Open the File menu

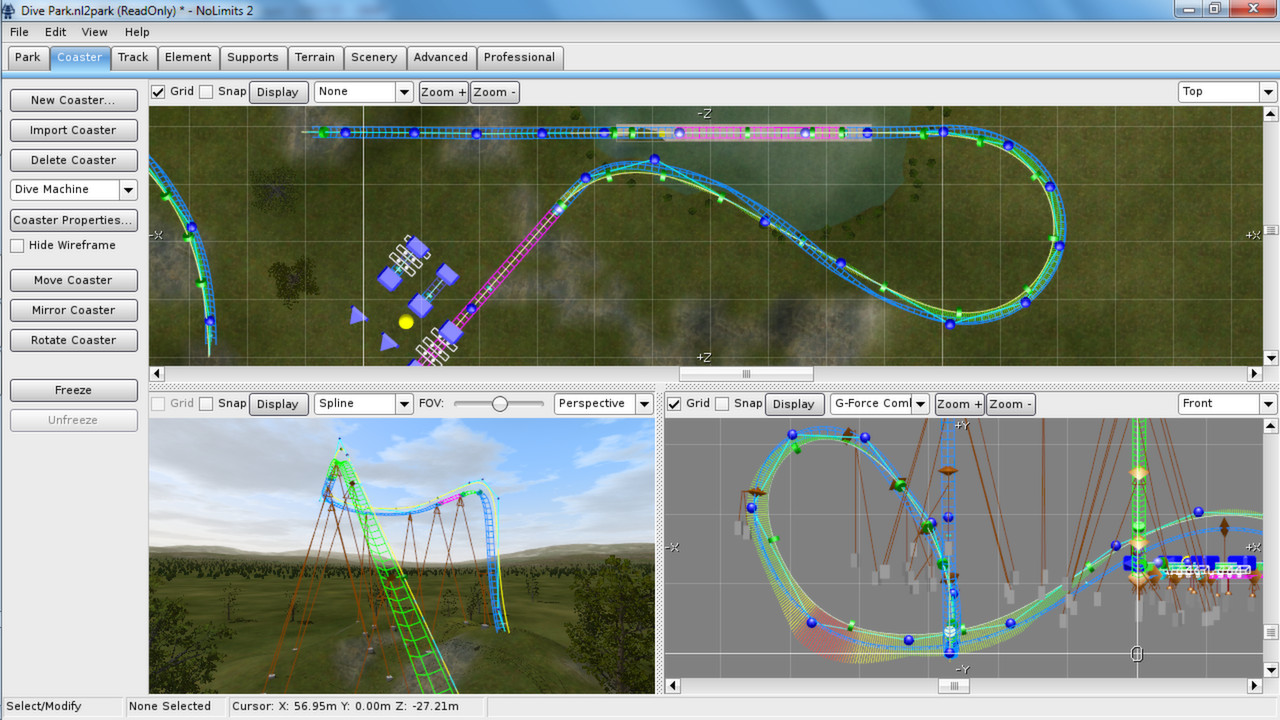coord(18,32)
